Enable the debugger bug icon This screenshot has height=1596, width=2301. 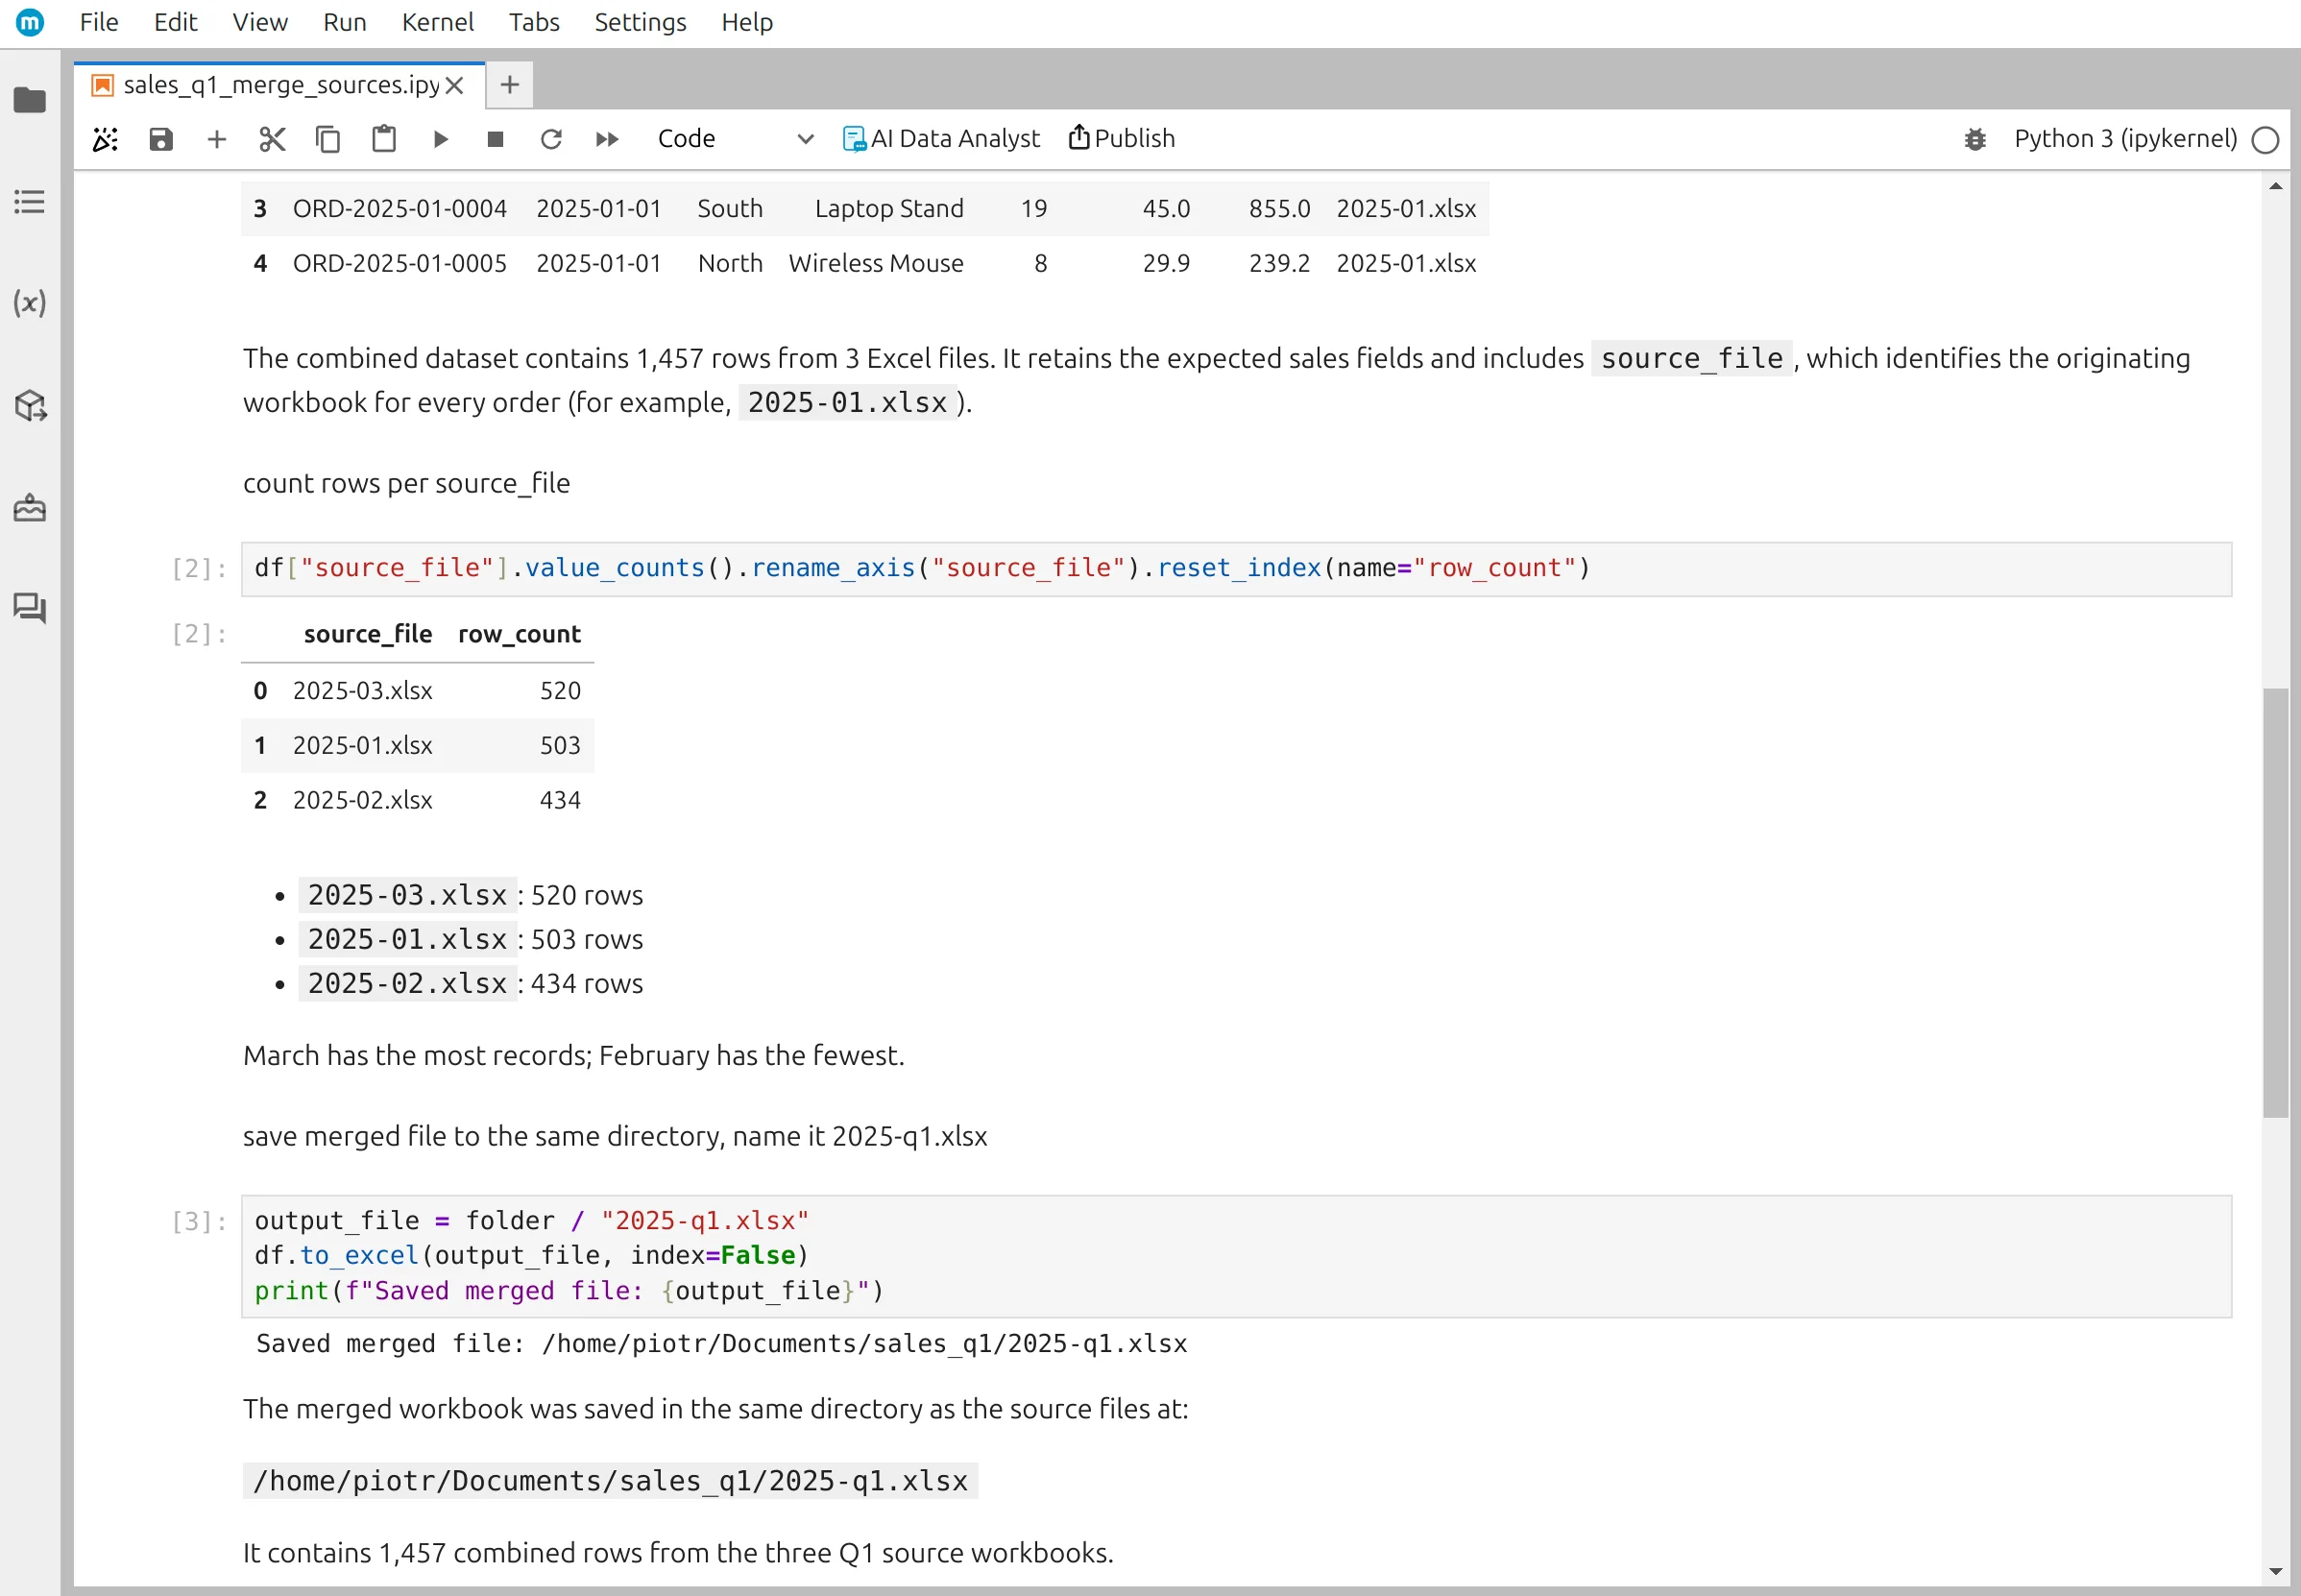(1975, 139)
